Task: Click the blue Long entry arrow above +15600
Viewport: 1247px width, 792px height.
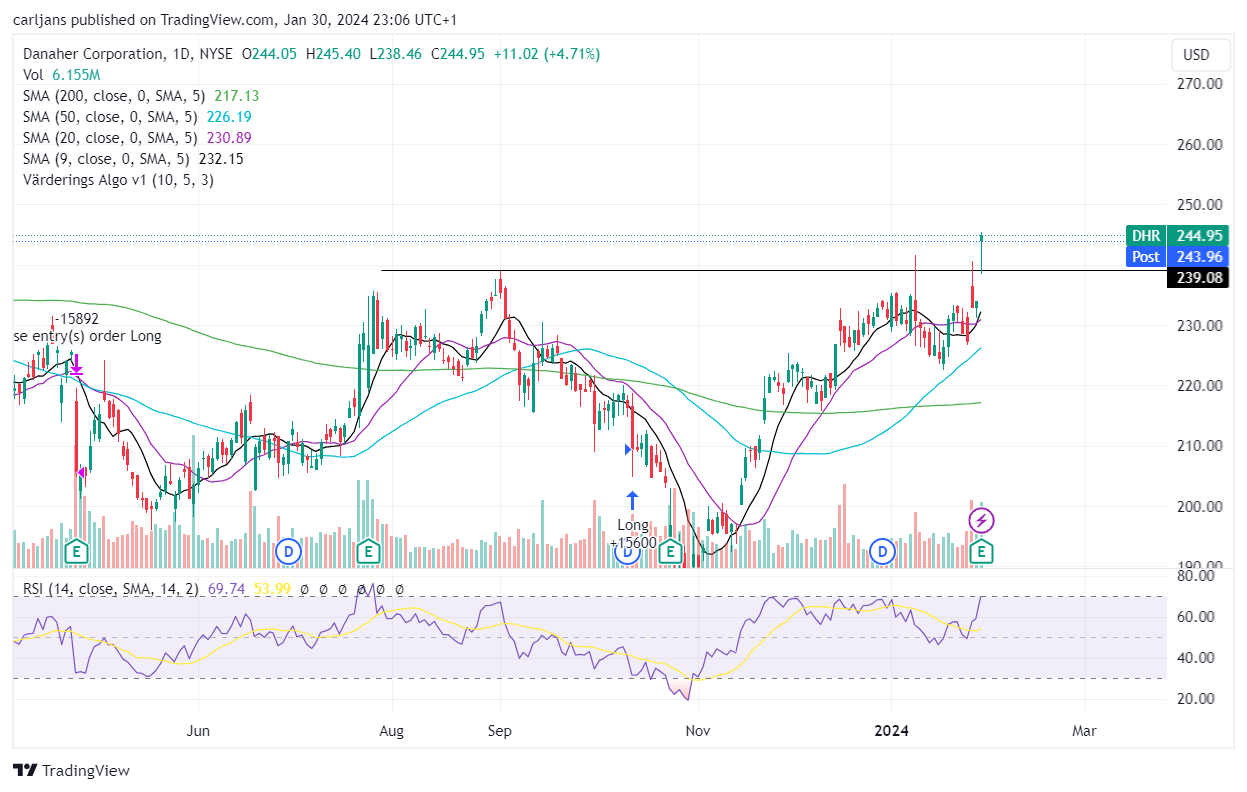Action: pos(632,500)
